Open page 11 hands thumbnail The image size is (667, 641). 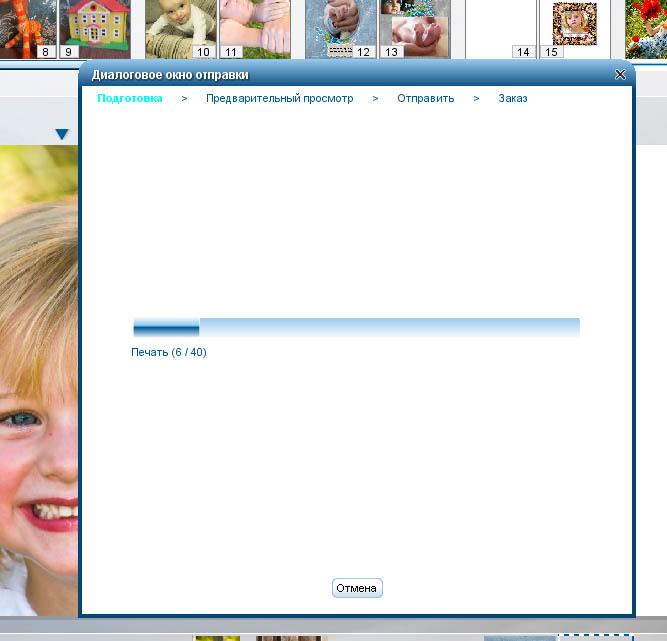coord(255,29)
